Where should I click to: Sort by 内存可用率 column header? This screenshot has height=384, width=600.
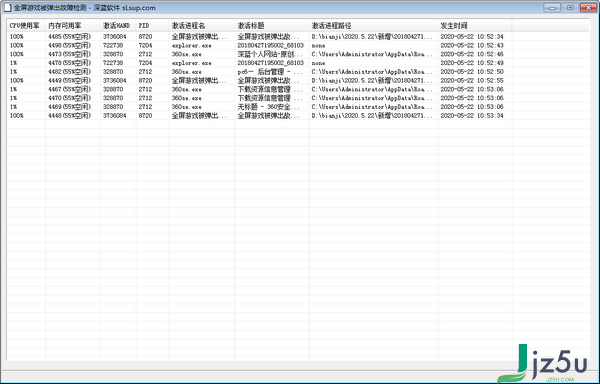pyautogui.click(x=73, y=26)
